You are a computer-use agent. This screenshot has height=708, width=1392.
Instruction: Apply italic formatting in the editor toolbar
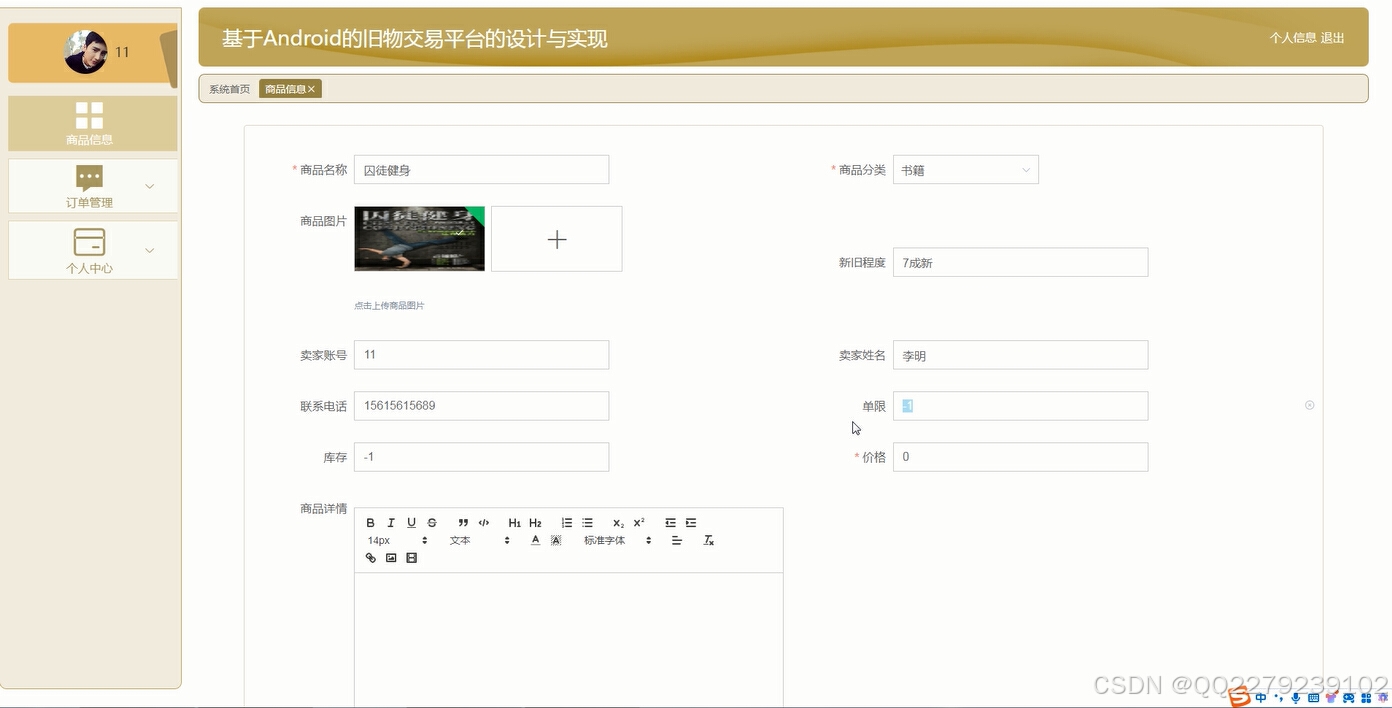click(391, 522)
